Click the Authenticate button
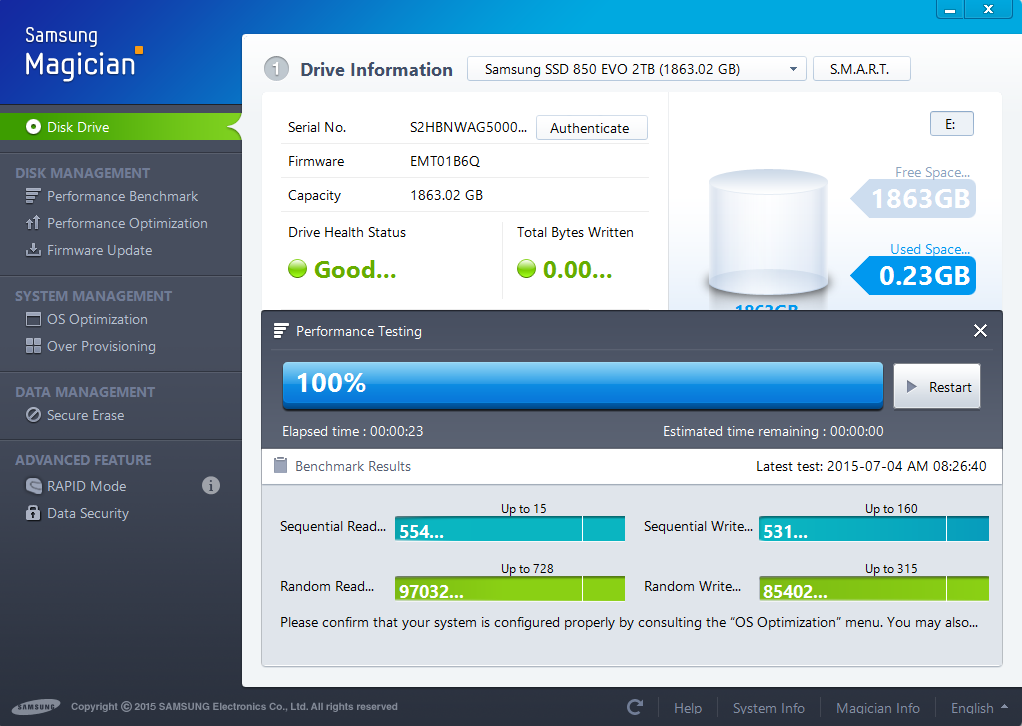The height and width of the screenshot is (726, 1022). (x=591, y=128)
